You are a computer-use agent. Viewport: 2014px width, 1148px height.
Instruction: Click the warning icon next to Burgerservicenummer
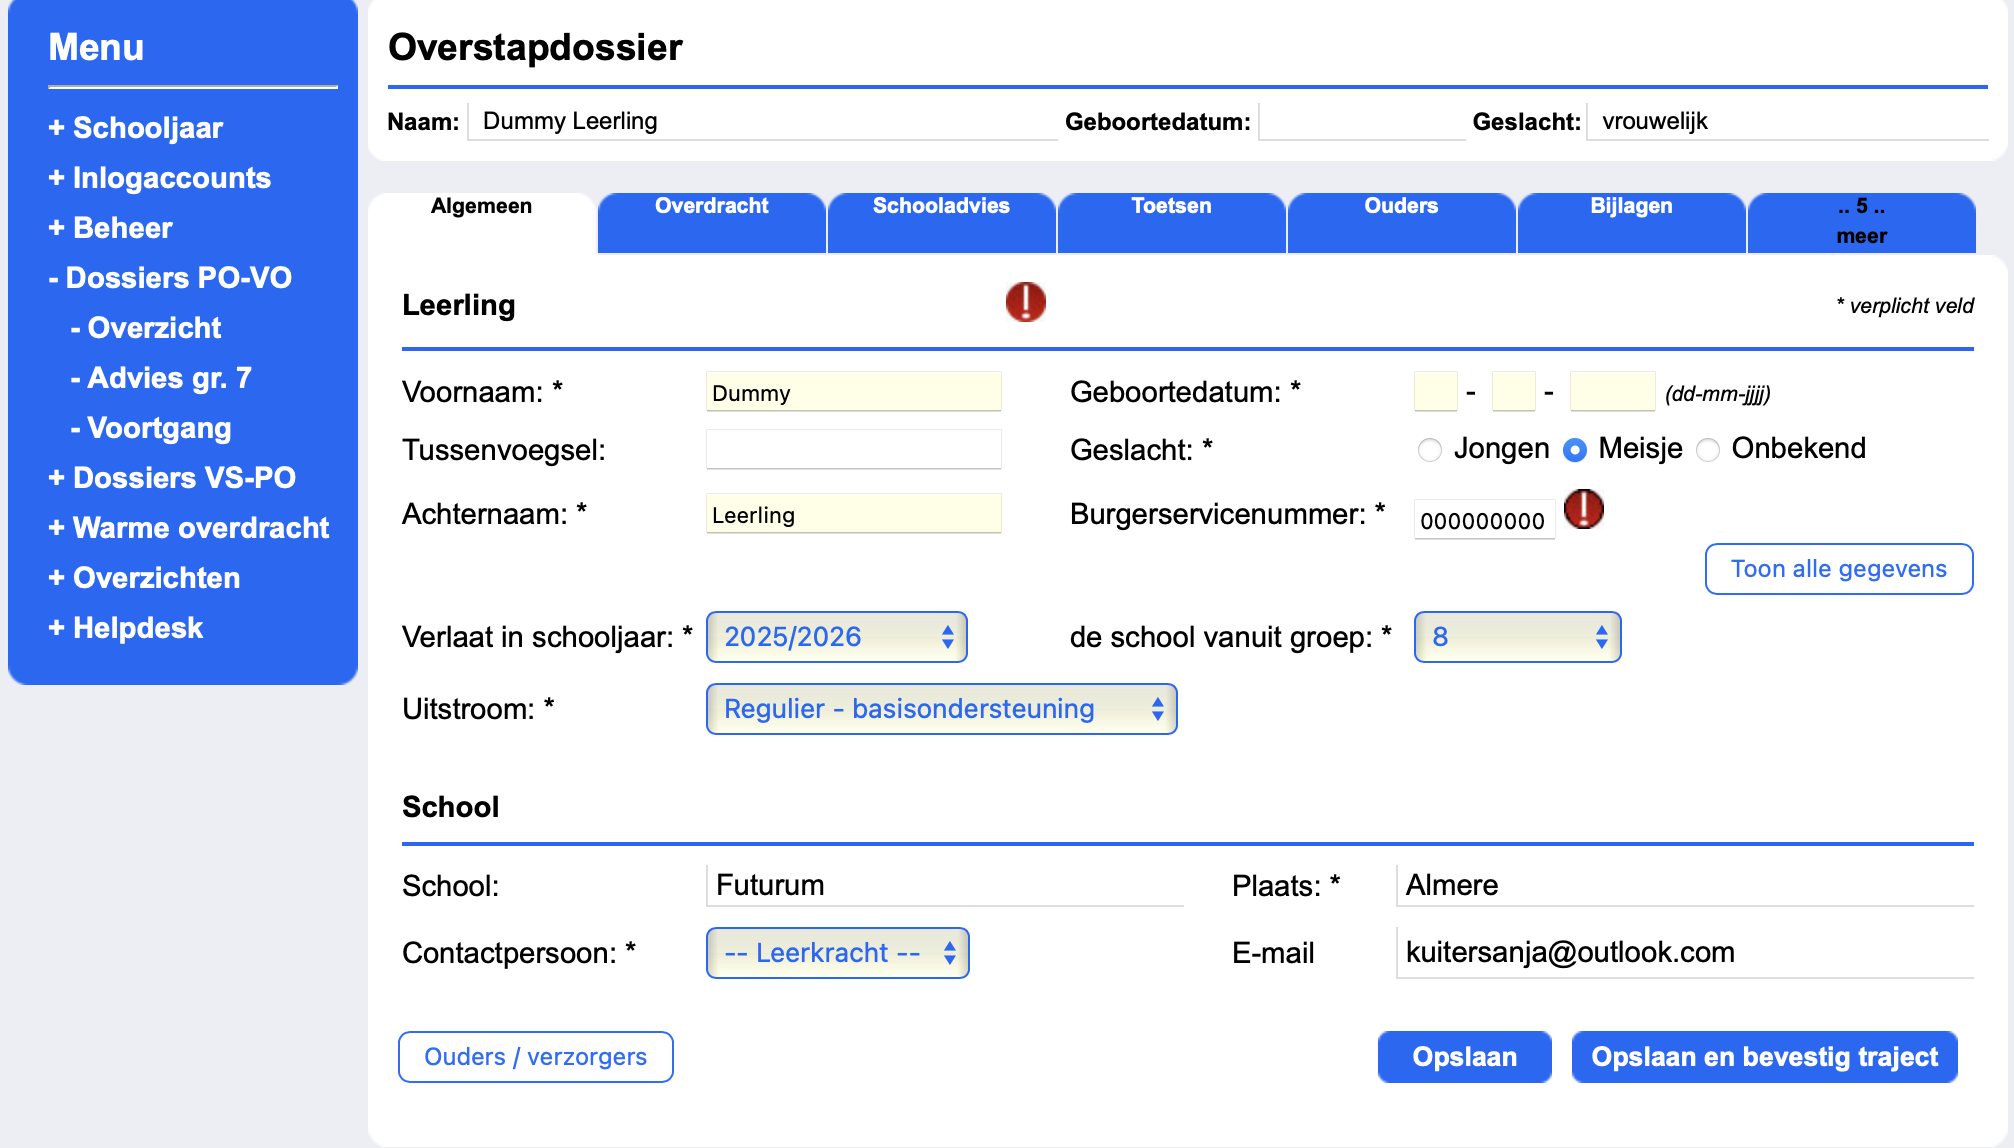coord(1583,510)
